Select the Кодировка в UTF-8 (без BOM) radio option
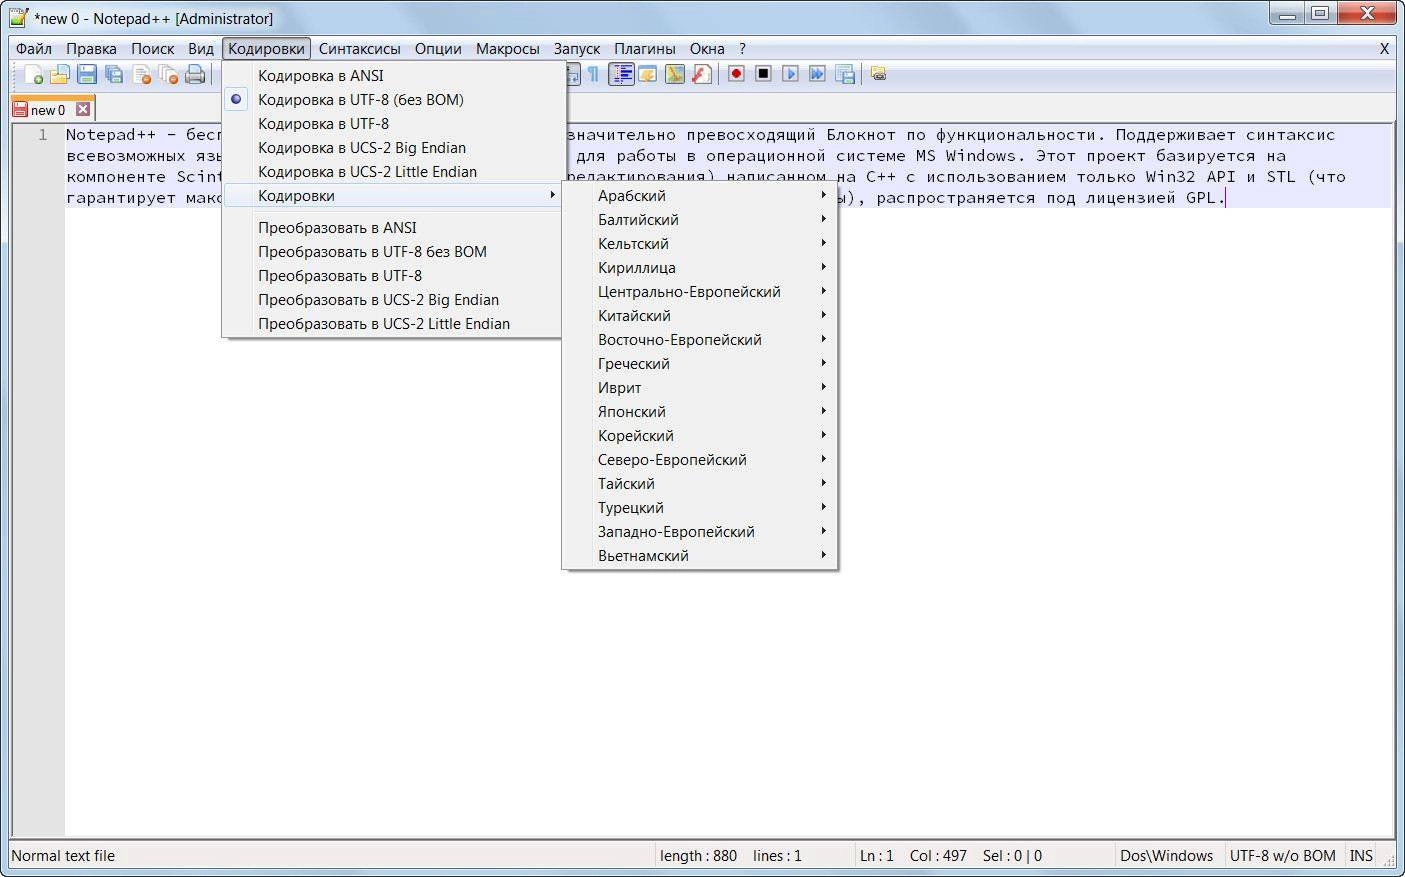 (x=394, y=99)
